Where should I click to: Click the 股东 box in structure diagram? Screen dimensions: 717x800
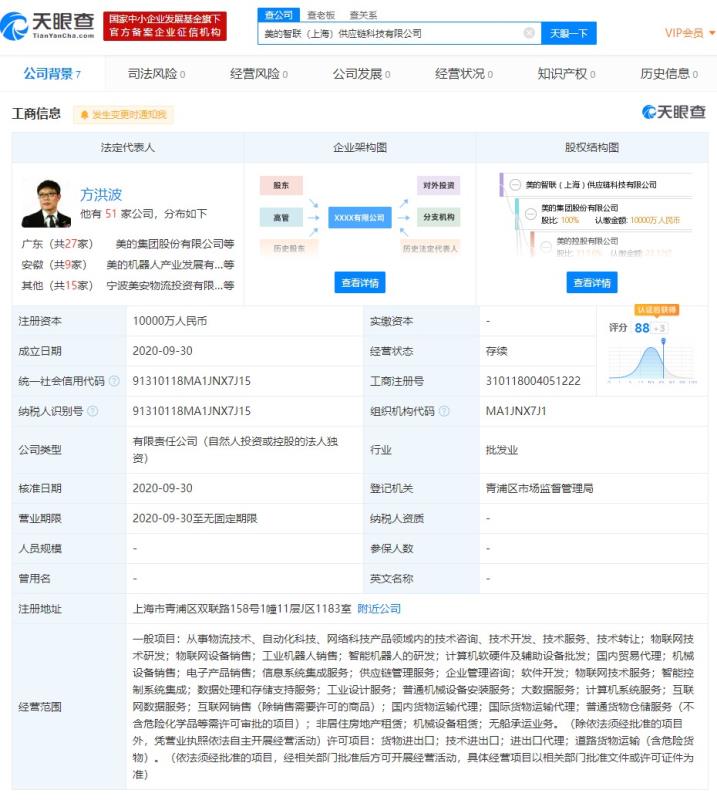pos(281,186)
